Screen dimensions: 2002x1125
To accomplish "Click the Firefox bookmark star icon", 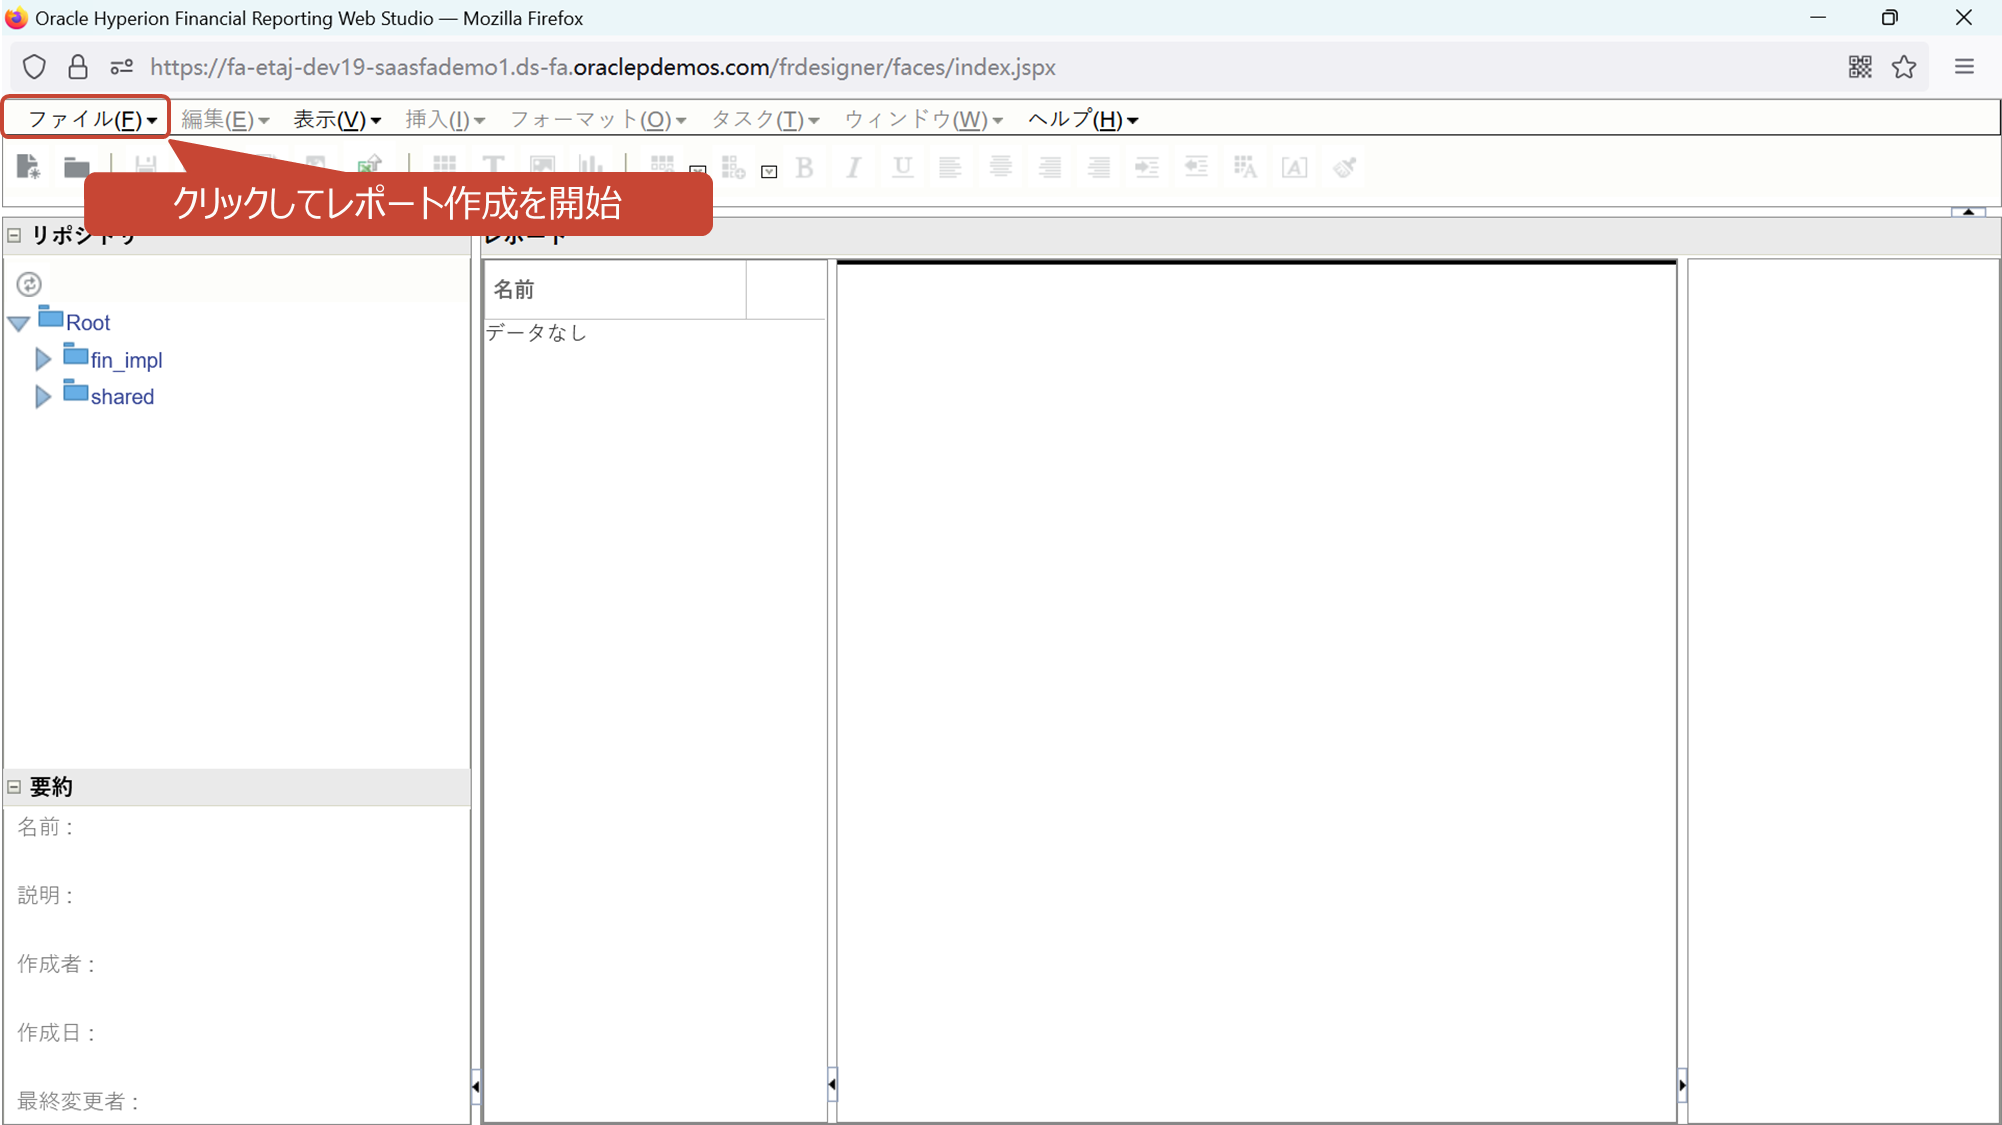I will pos(1904,67).
